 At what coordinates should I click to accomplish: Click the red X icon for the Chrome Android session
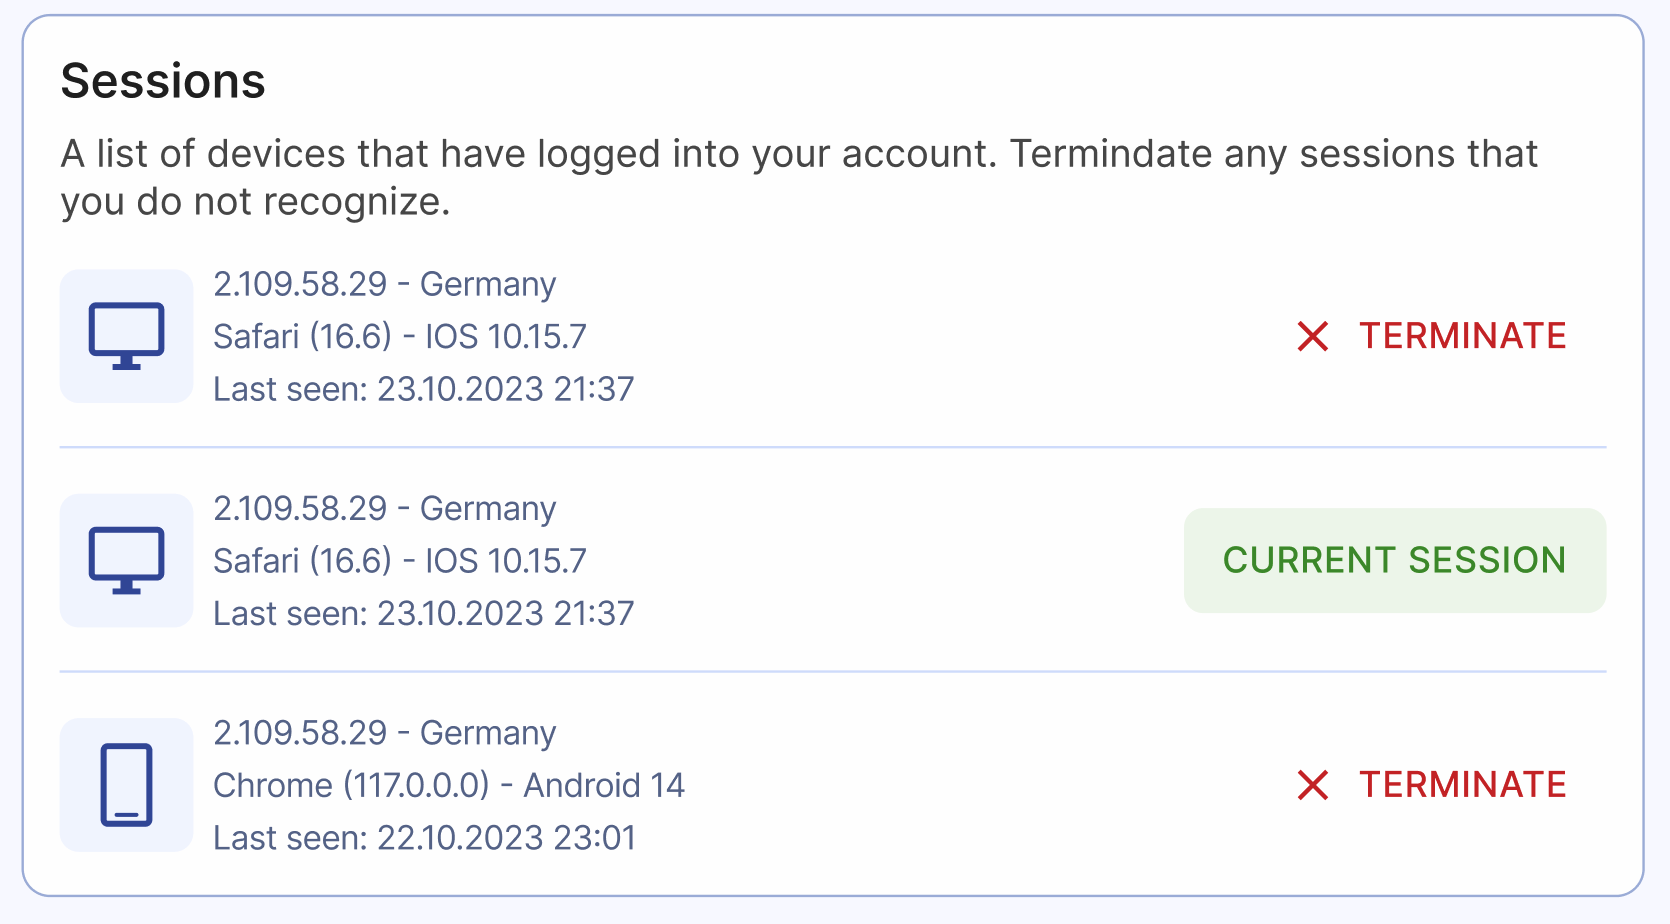[1312, 785]
